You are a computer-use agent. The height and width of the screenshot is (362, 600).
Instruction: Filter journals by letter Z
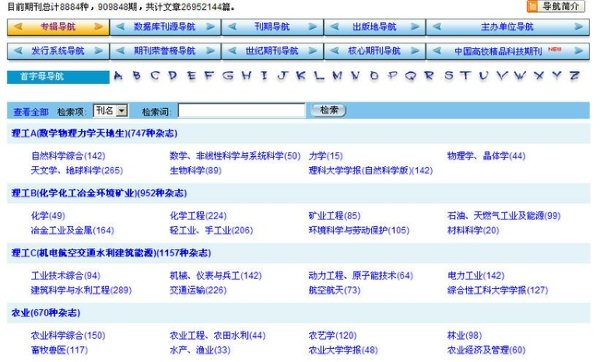click(574, 76)
